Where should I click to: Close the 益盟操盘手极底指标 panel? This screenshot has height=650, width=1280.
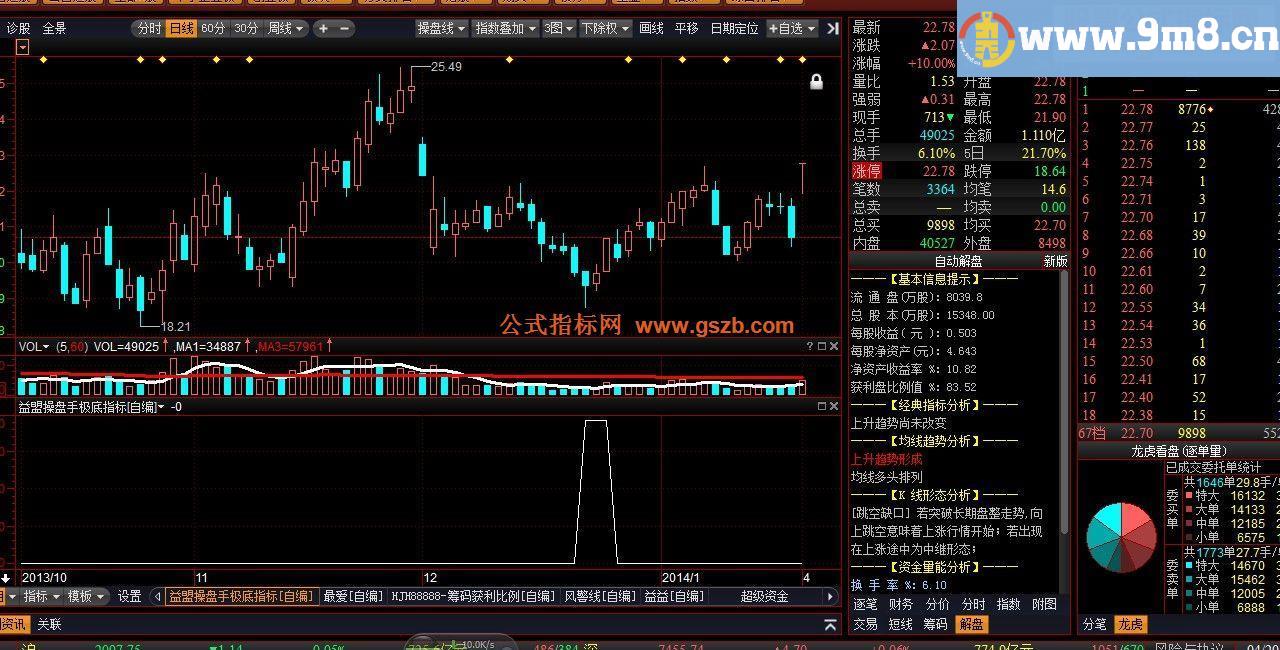coord(834,407)
